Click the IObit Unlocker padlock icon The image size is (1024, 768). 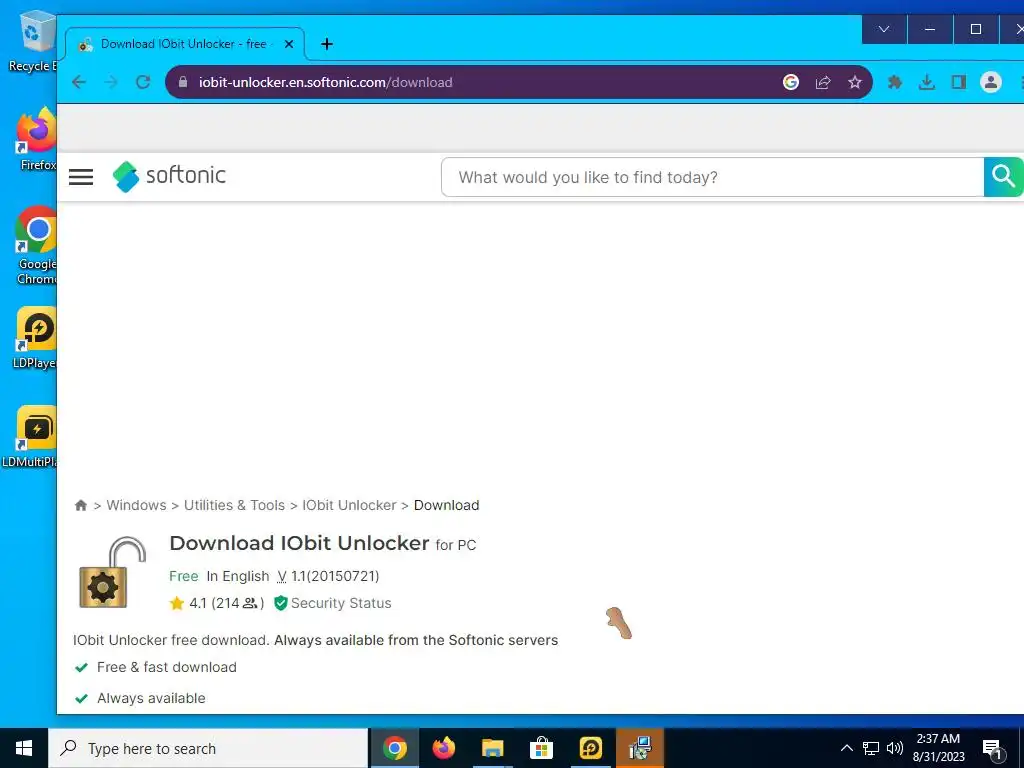point(112,573)
